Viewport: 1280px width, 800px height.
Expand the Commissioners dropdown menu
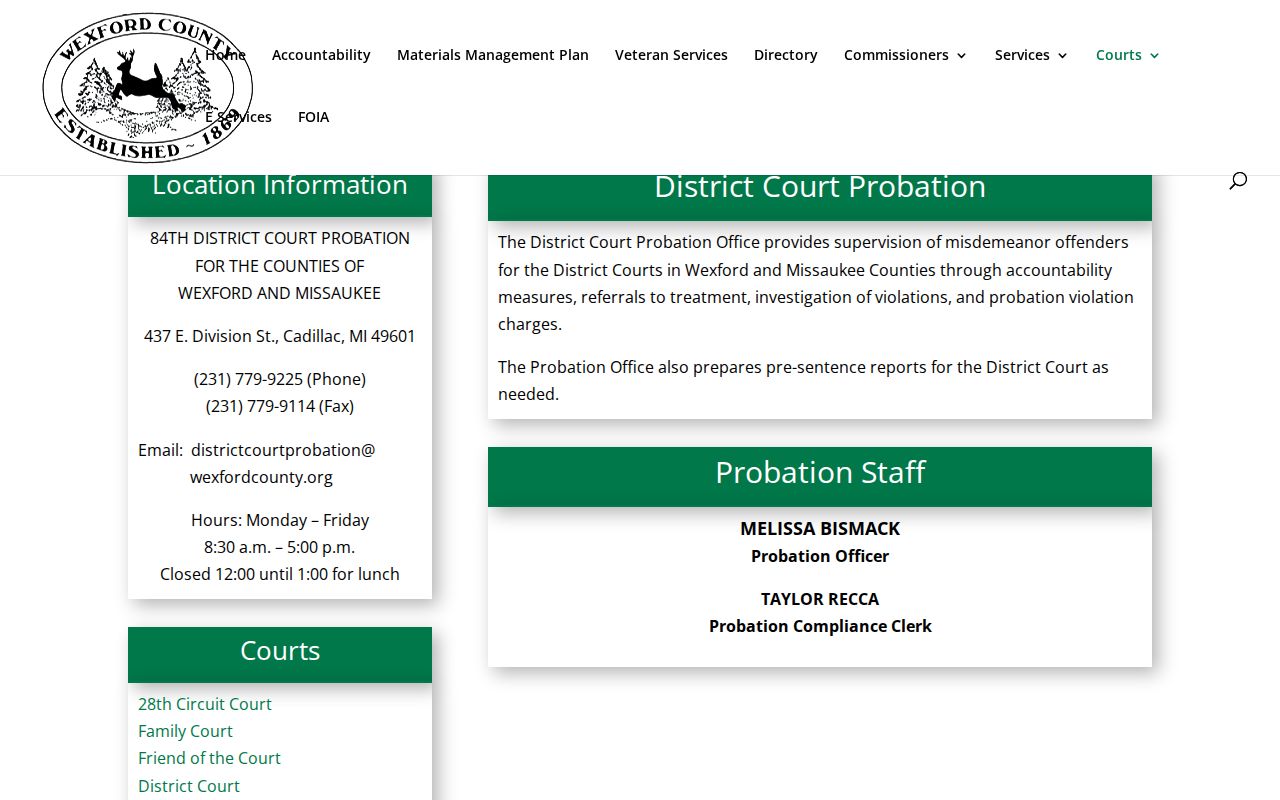click(x=905, y=55)
